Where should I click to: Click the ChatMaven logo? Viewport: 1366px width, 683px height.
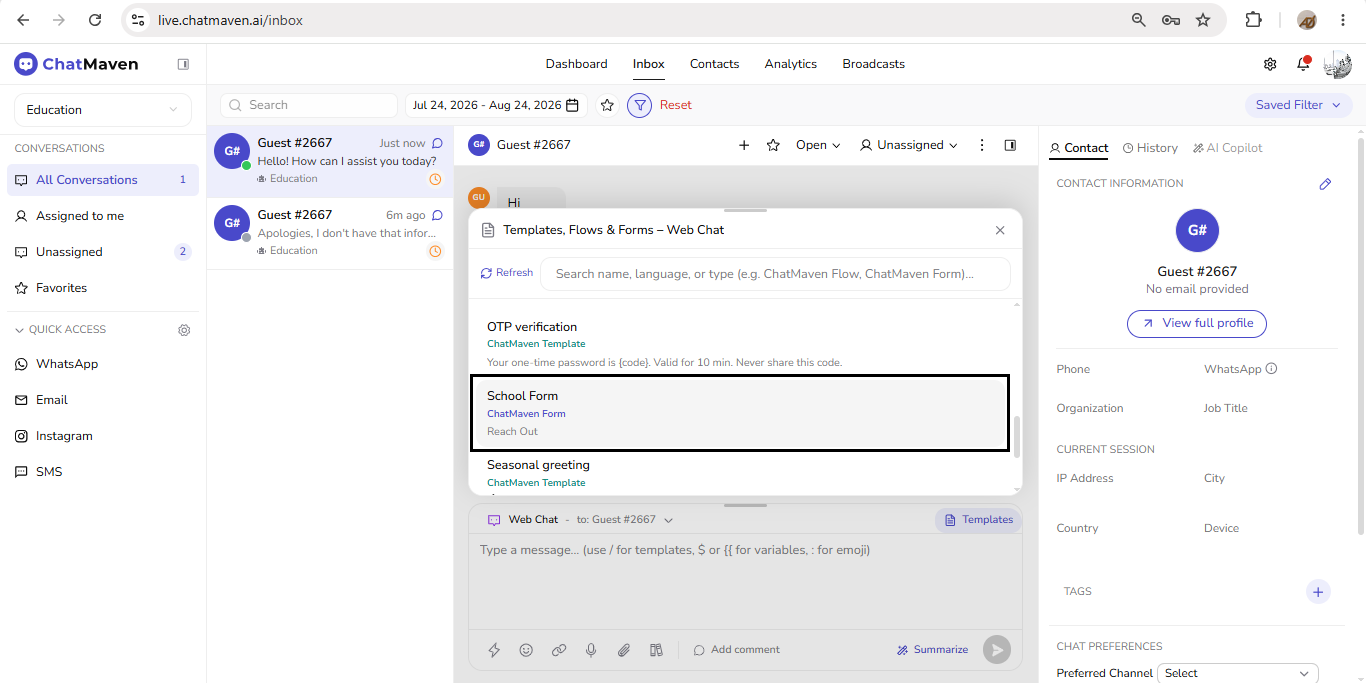coord(77,64)
